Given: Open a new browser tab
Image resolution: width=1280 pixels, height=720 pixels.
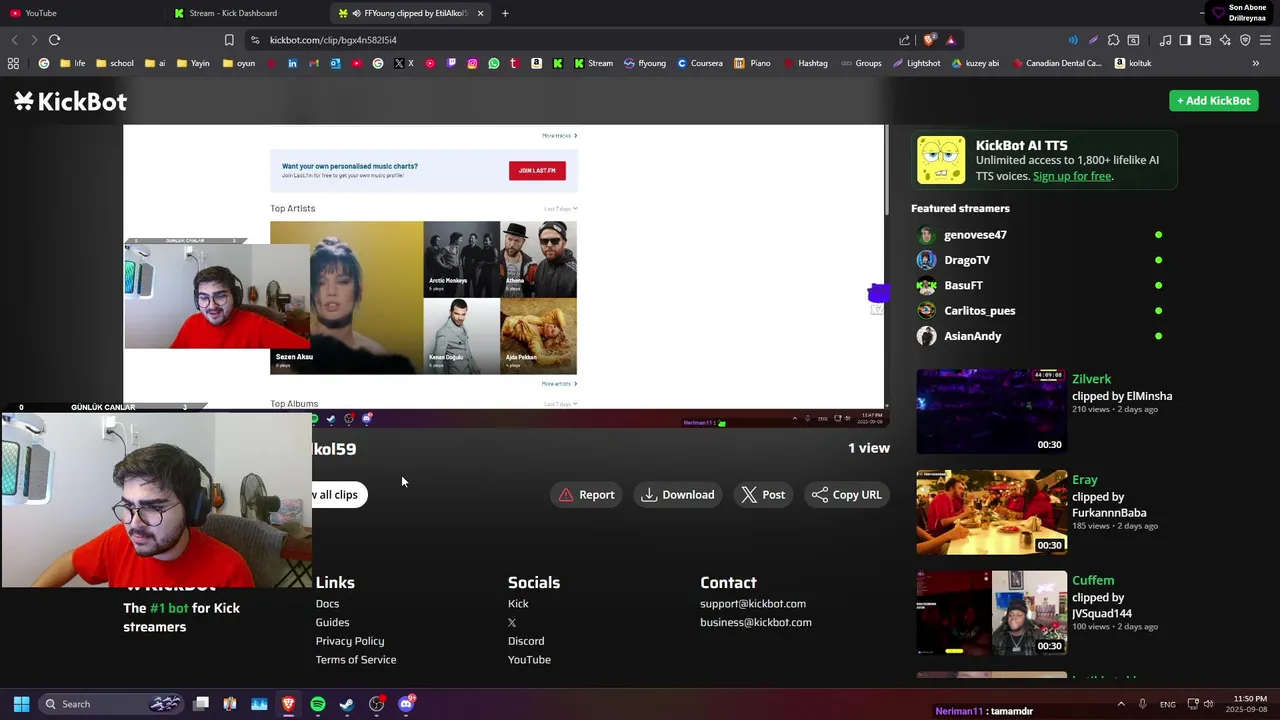Looking at the screenshot, I should (505, 13).
